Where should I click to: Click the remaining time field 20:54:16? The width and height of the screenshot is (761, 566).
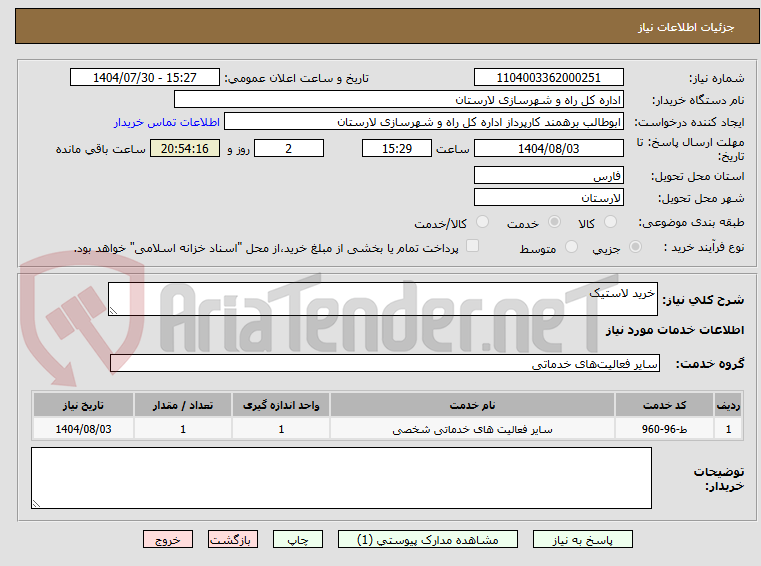point(185,148)
